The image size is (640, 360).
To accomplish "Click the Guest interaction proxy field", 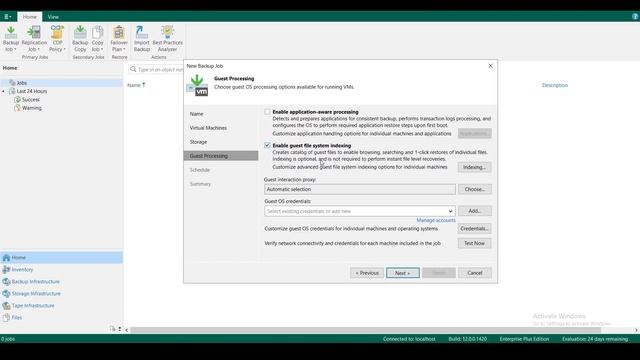I will (360, 189).
